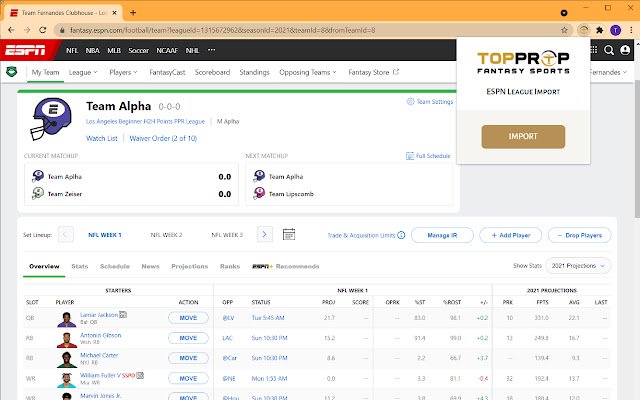Open the Scoreboard page
Image resolution: width=640 pixels, height=400 pixels.
[x=212, y=72]
